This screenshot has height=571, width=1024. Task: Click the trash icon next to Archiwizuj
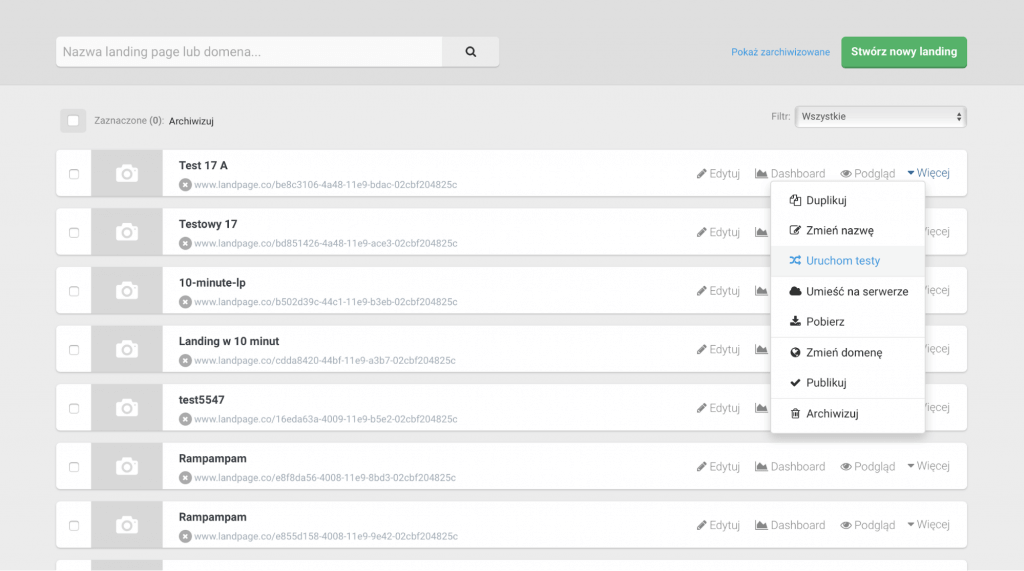795,414
